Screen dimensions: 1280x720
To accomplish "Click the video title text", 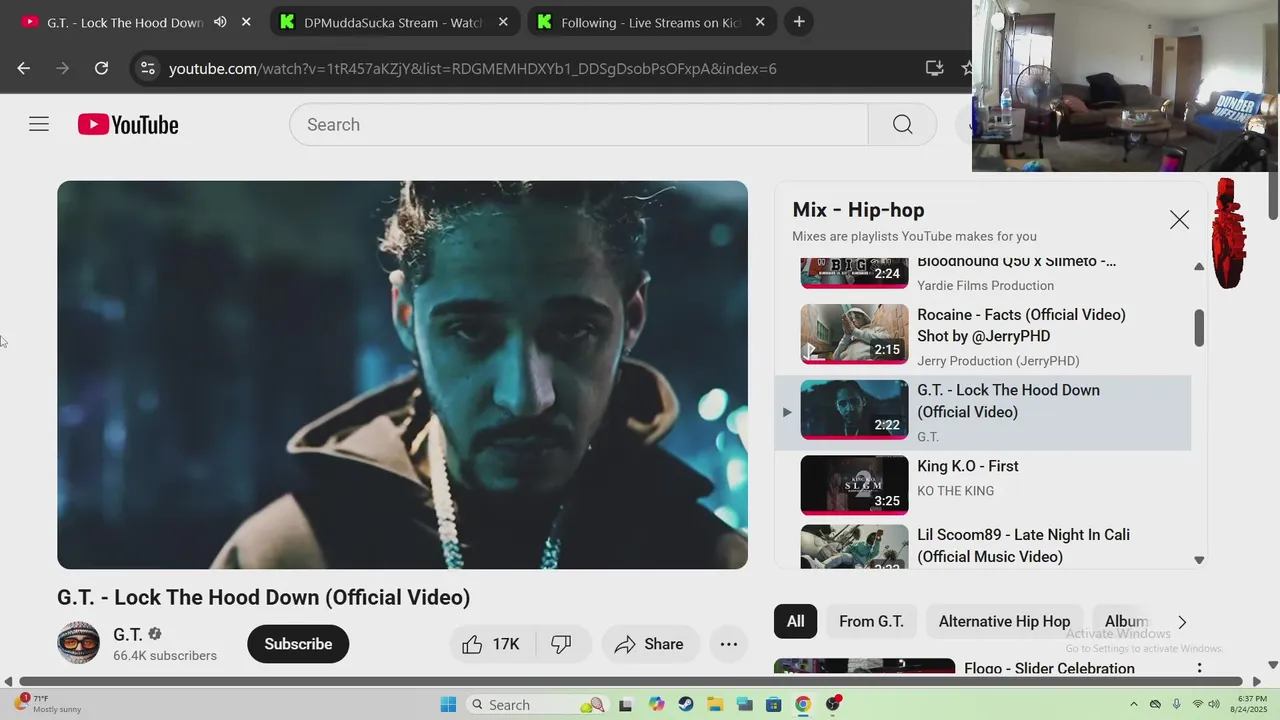I will pos(264,597).
